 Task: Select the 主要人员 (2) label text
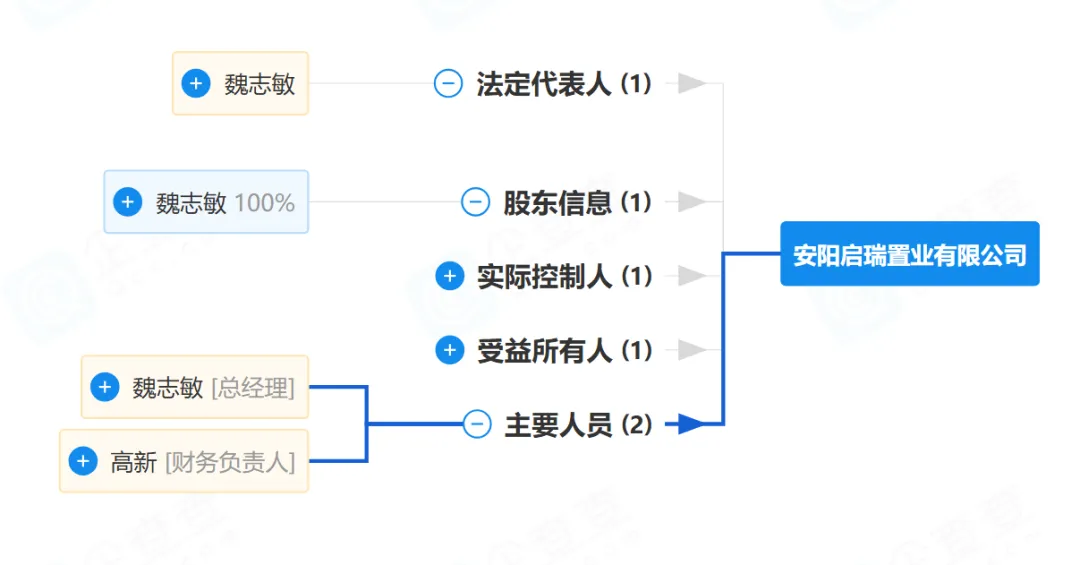coord(577,425)
